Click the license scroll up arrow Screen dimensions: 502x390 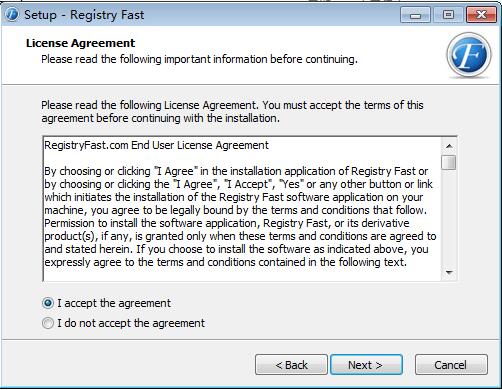coord(449,146)
